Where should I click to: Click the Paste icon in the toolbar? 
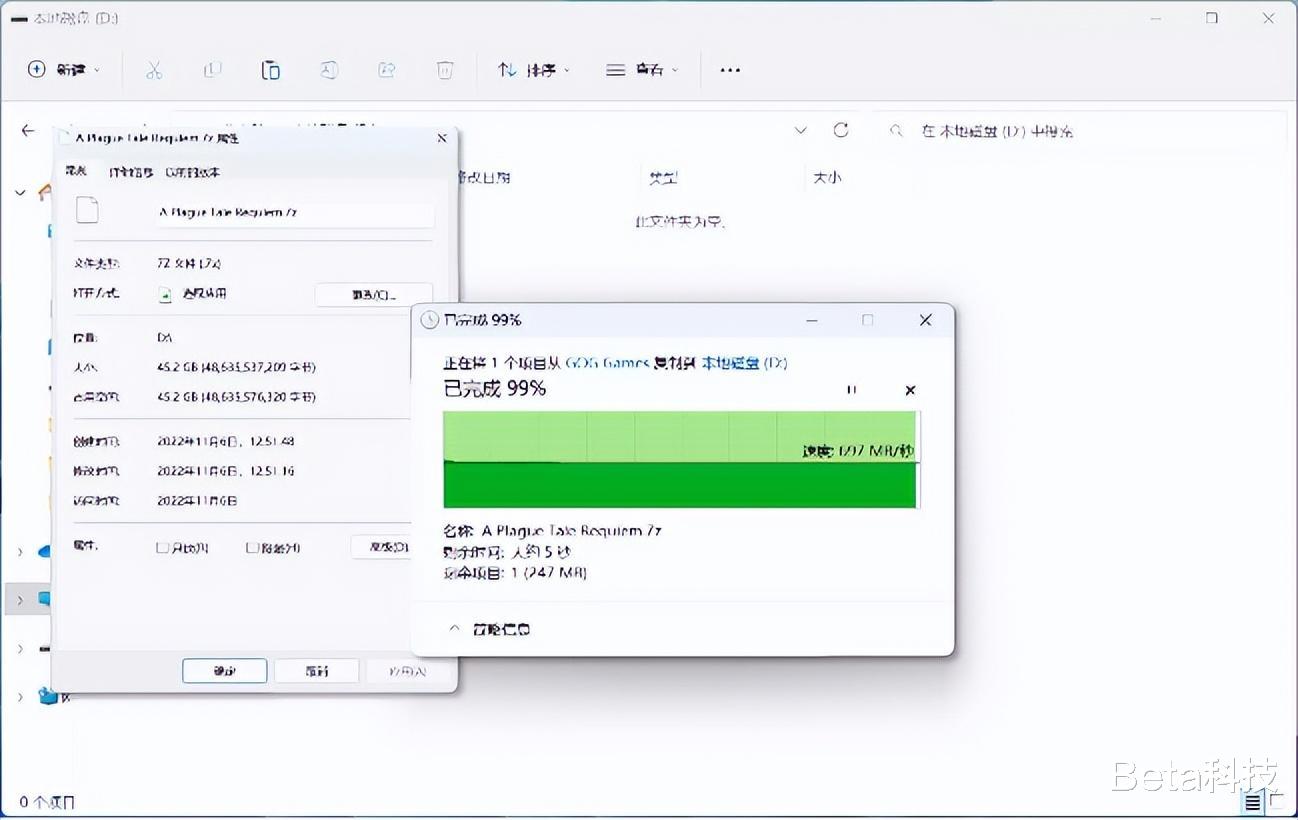point(270,69)
